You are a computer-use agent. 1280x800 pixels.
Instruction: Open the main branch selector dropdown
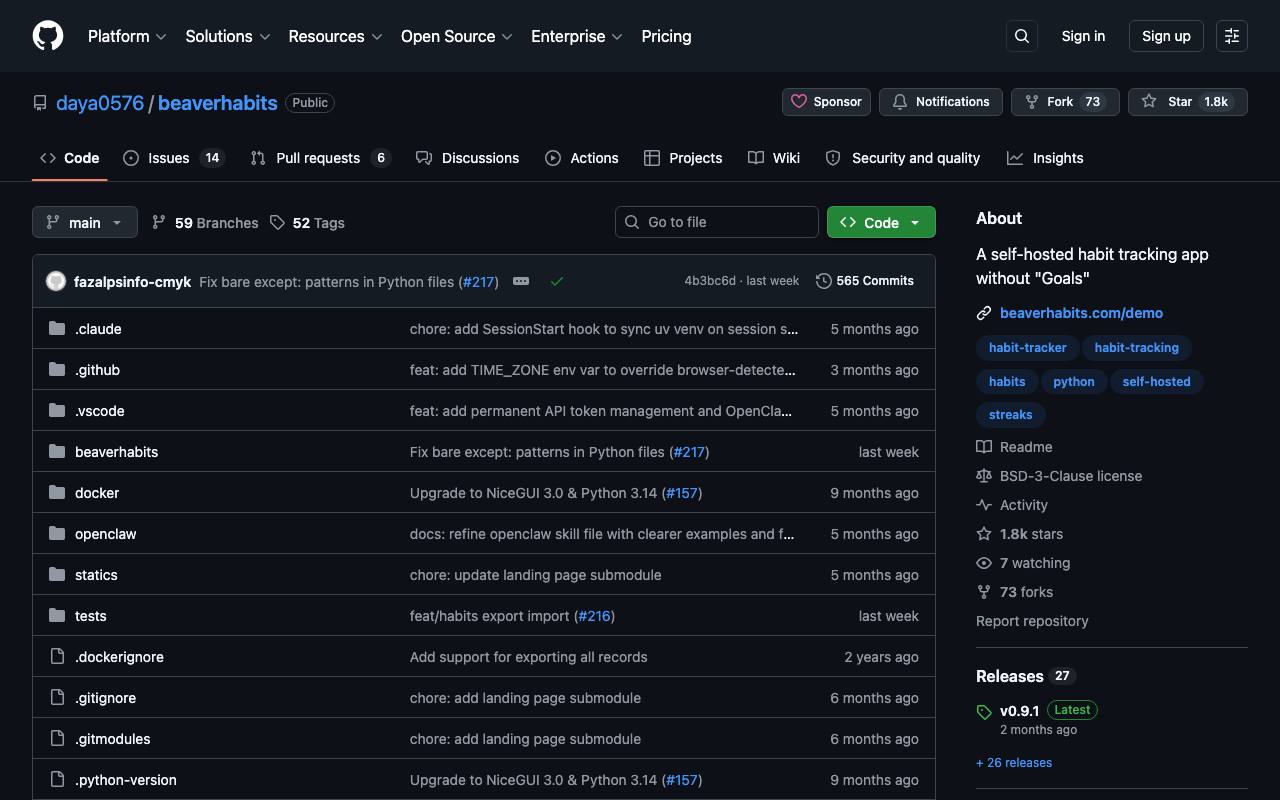pos(84,222)
